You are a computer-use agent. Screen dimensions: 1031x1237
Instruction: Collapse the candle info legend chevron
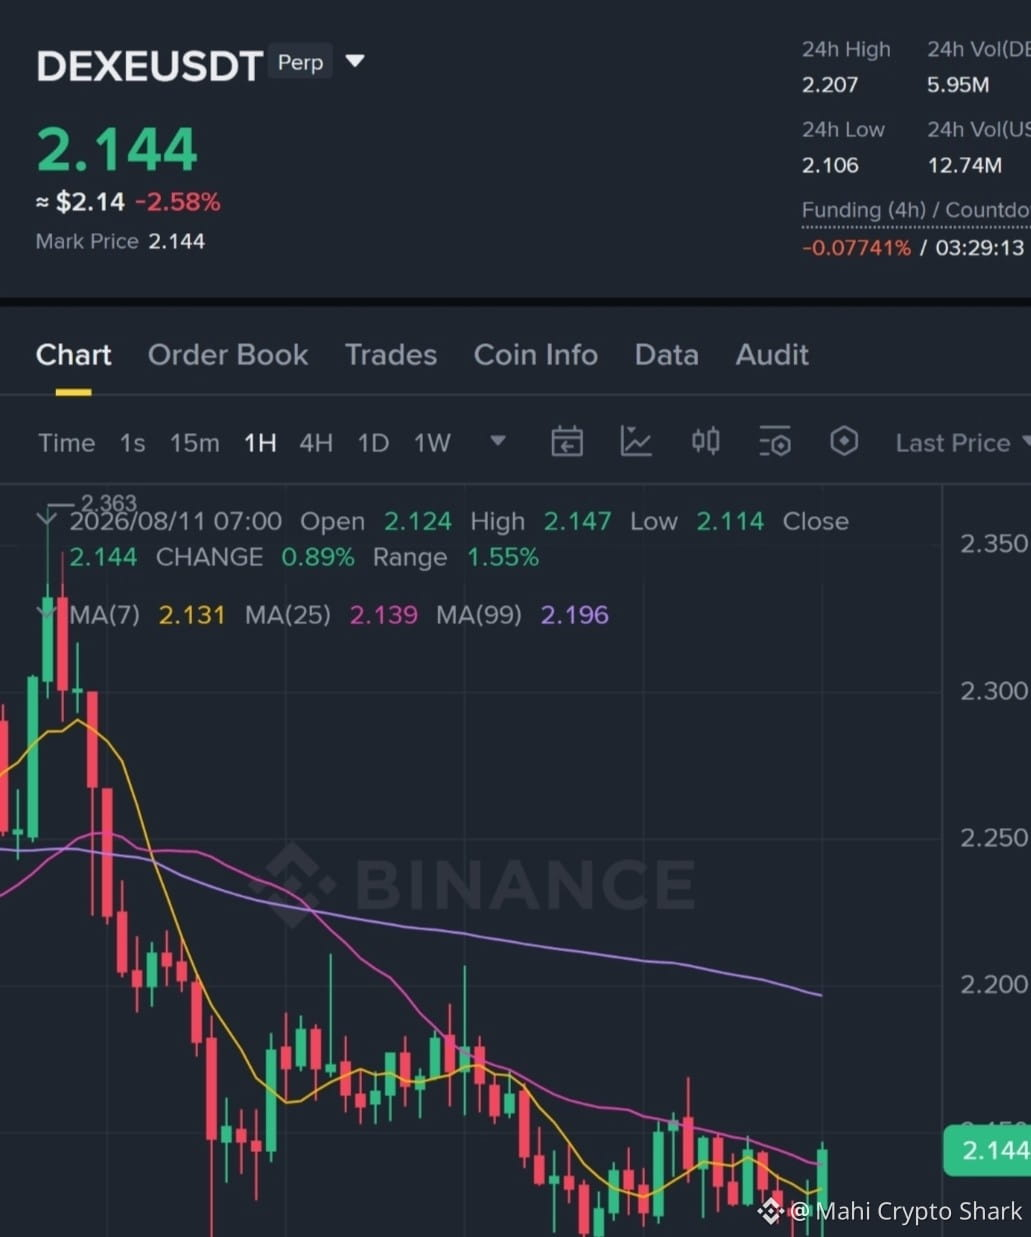46,518
